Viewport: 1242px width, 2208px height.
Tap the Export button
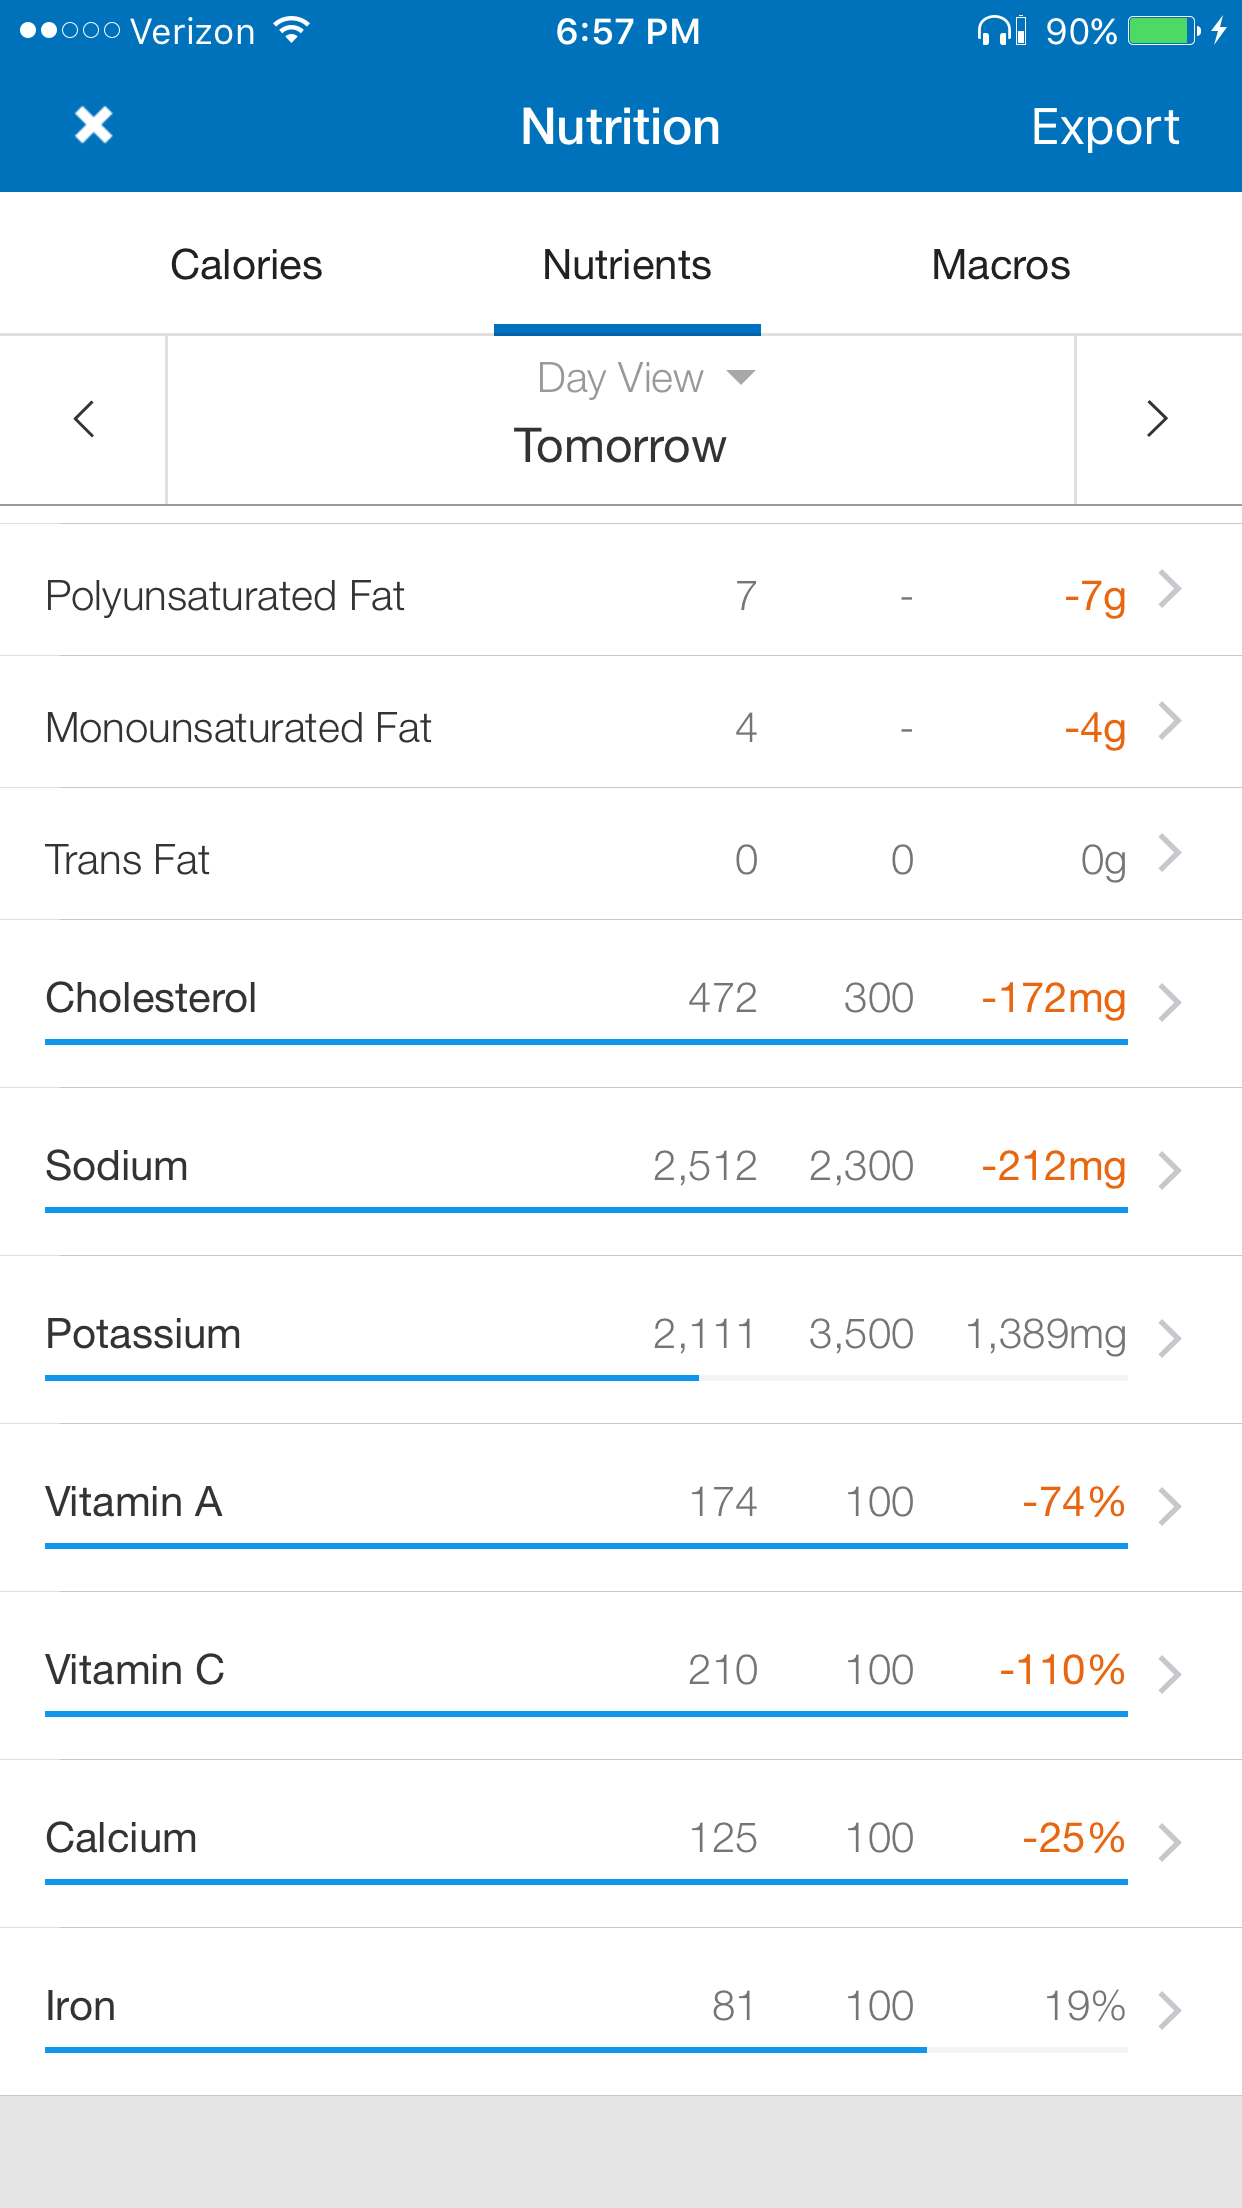pos(1104,128)
